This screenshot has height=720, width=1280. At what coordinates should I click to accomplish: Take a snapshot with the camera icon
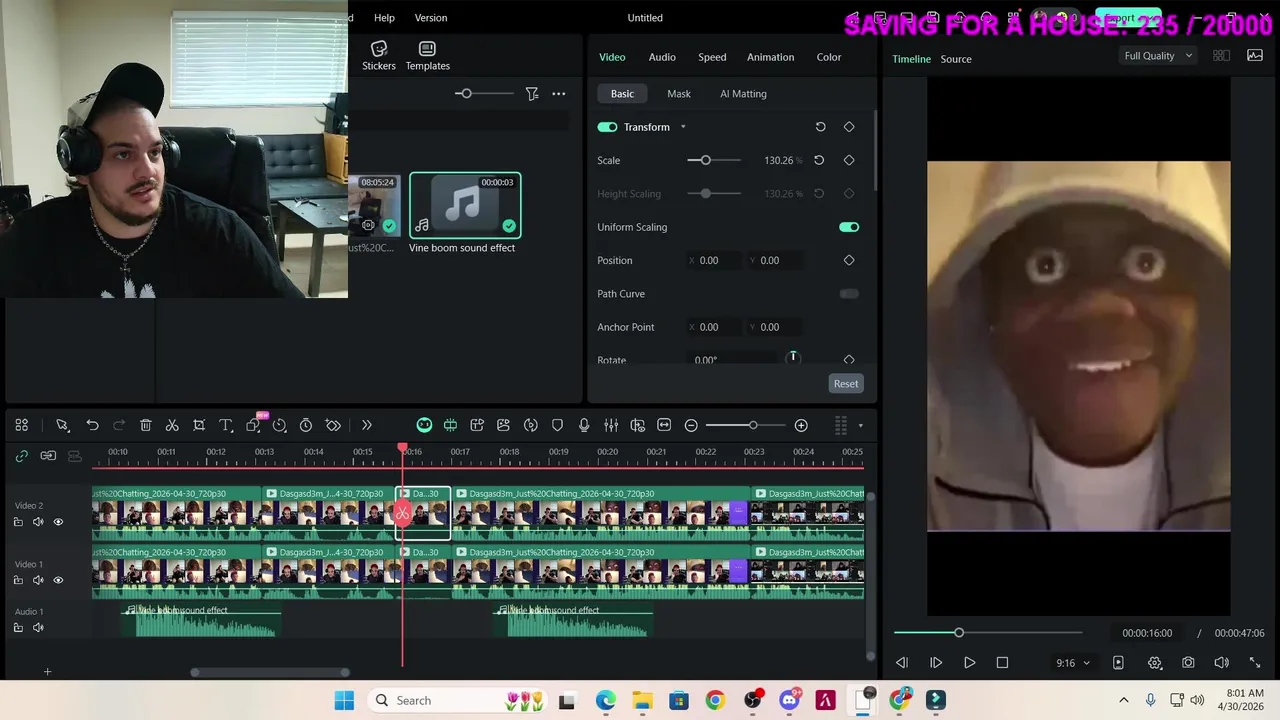pyautogui.click(x=1188, y=662)
